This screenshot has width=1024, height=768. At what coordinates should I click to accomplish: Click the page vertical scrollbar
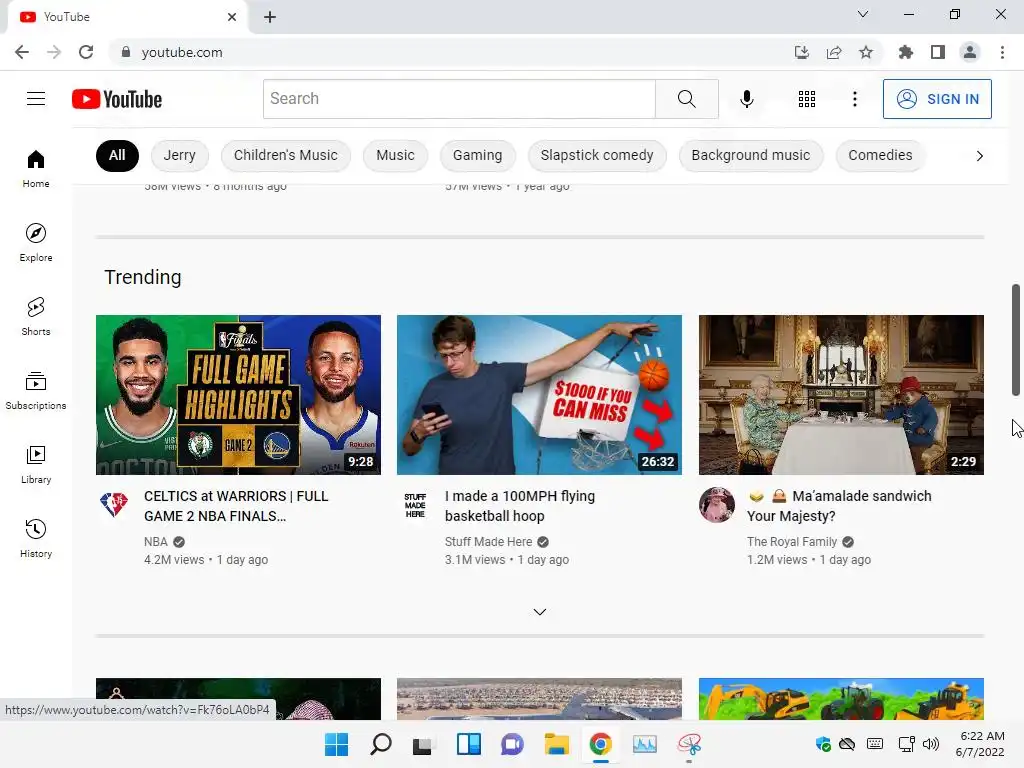1016,340
